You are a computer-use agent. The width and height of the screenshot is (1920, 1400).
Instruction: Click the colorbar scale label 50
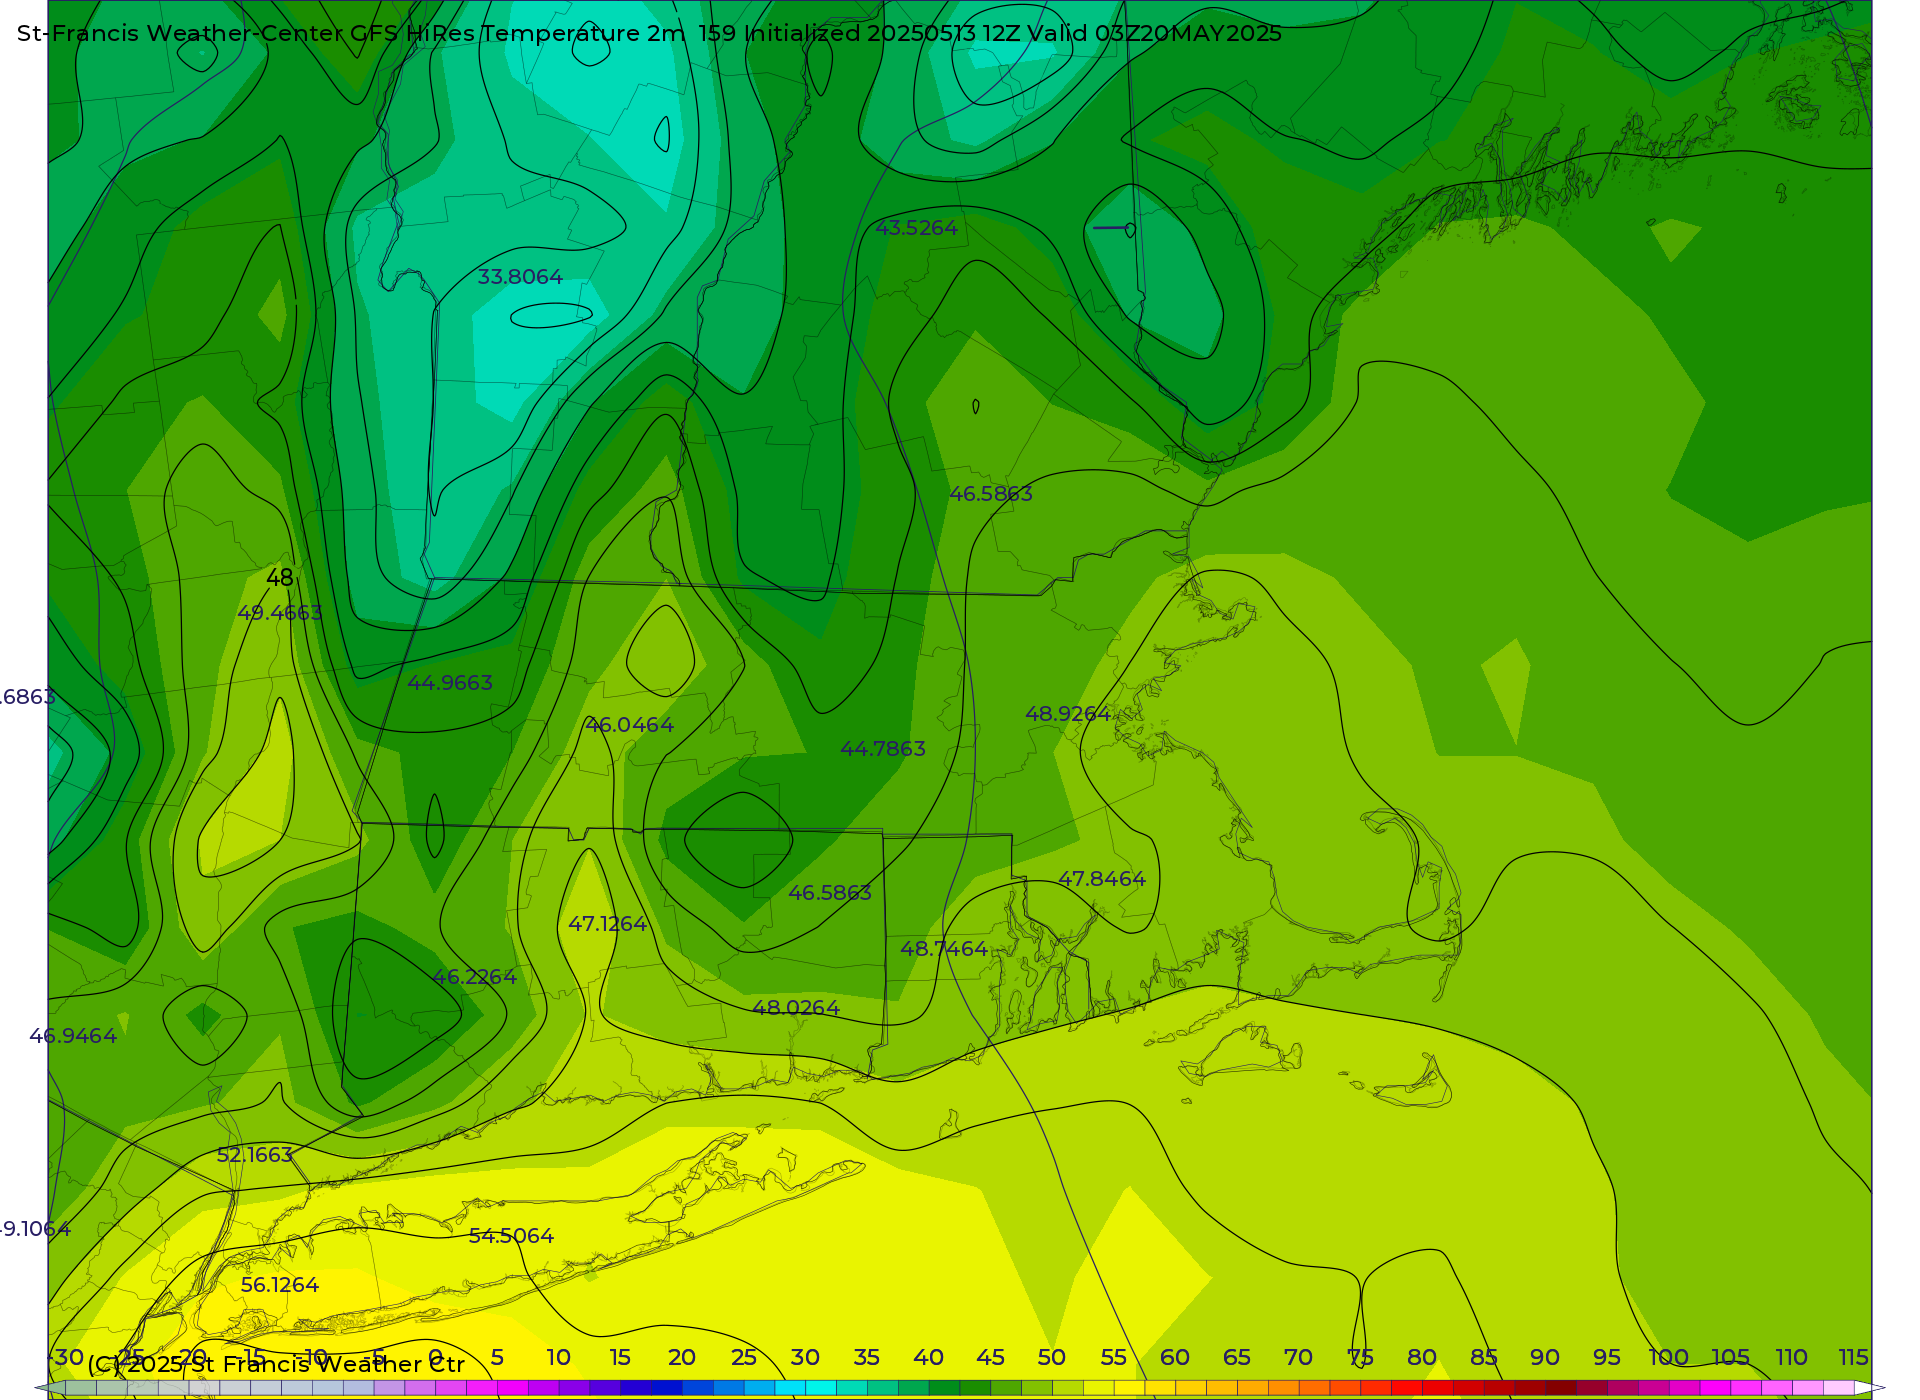(x=1052, y=1357)
